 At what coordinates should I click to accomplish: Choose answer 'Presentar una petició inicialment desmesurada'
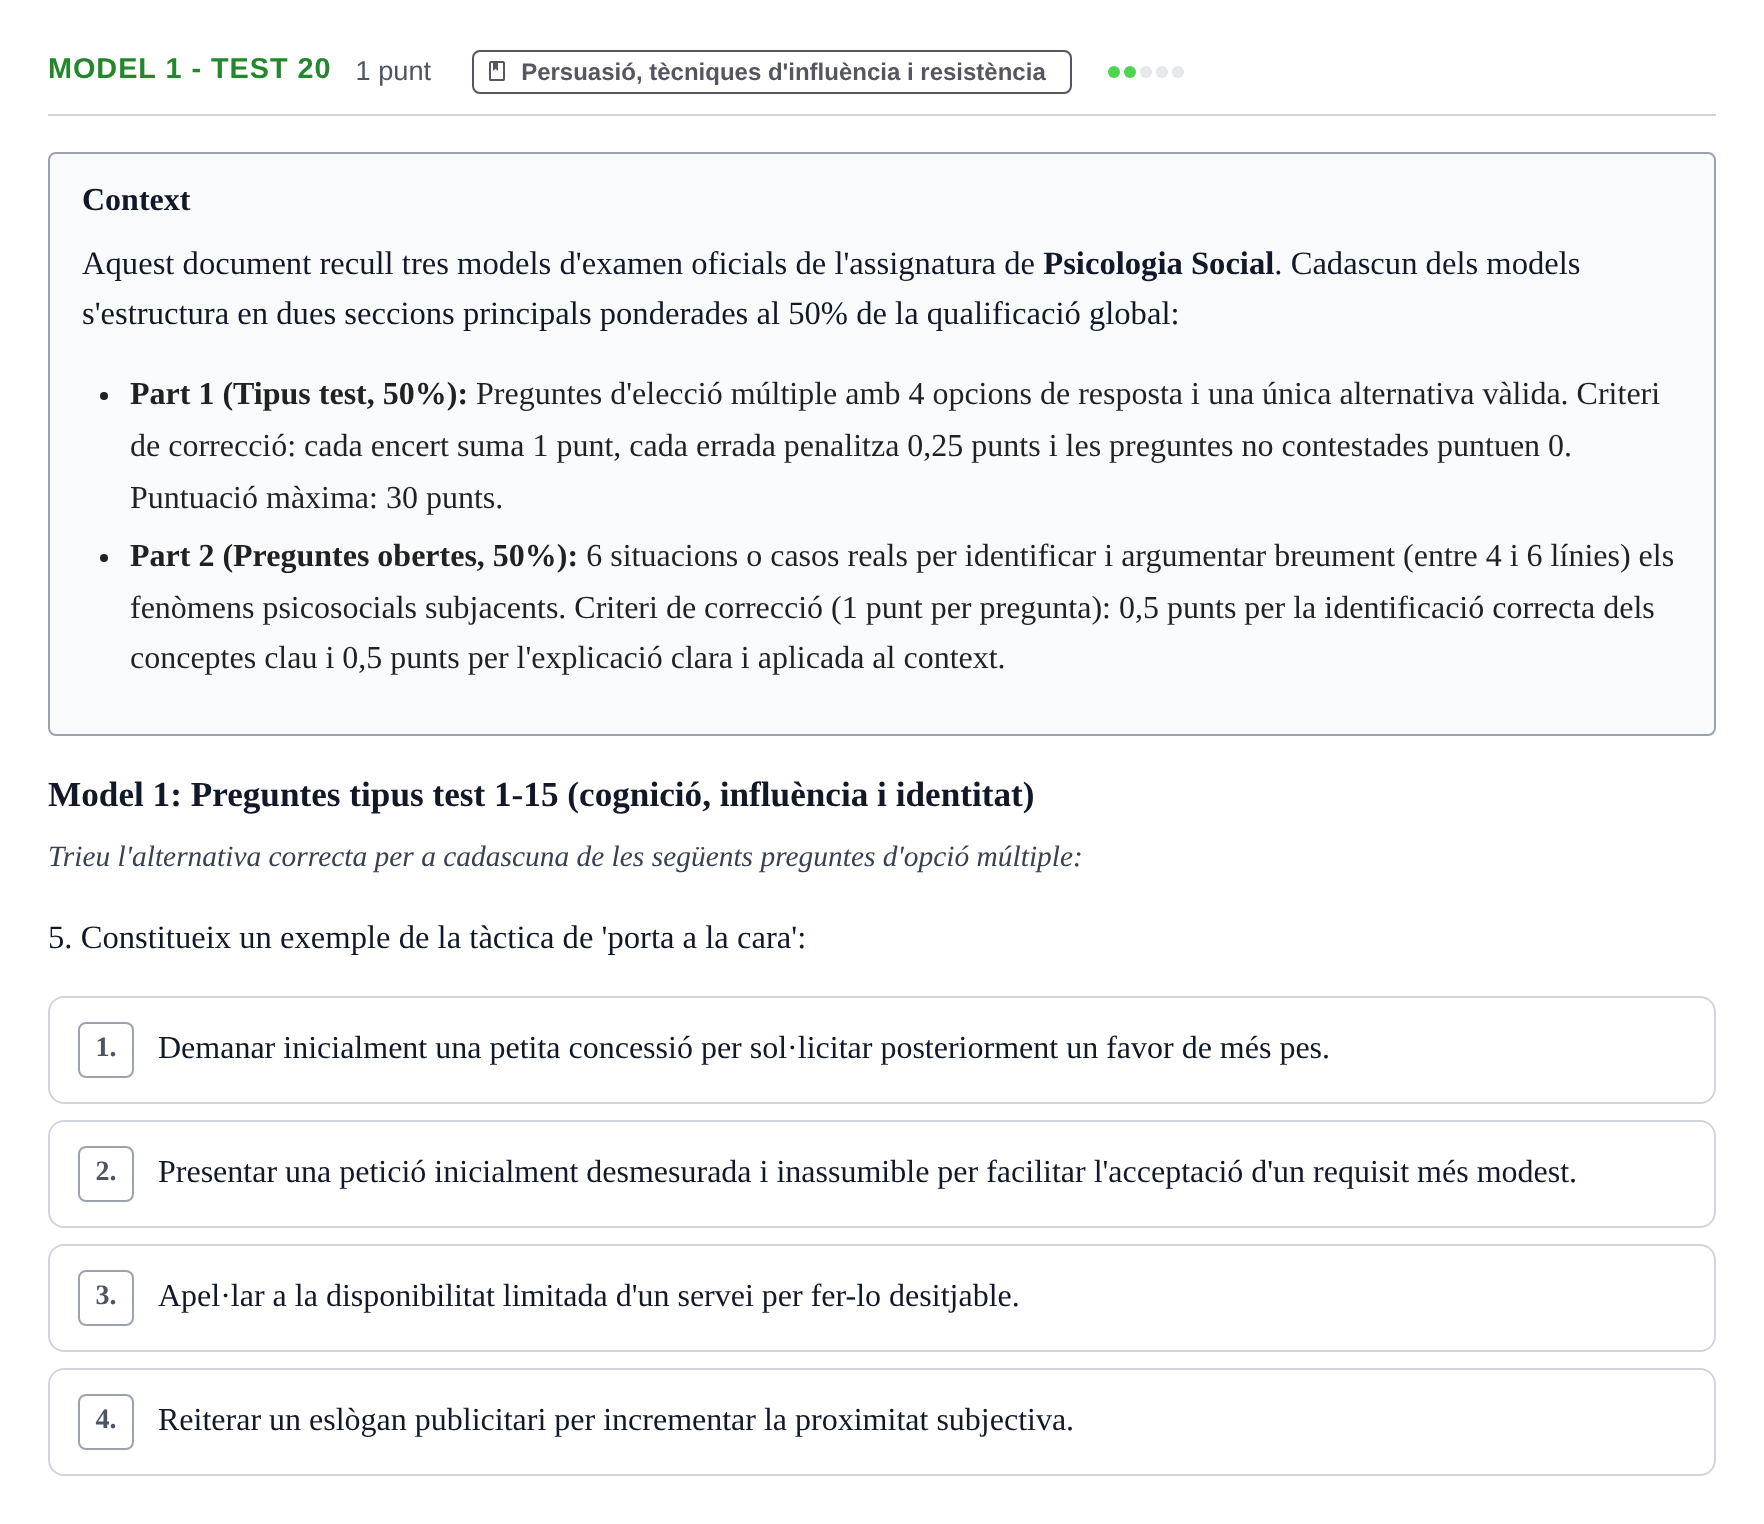click(x=881, y=1174)
